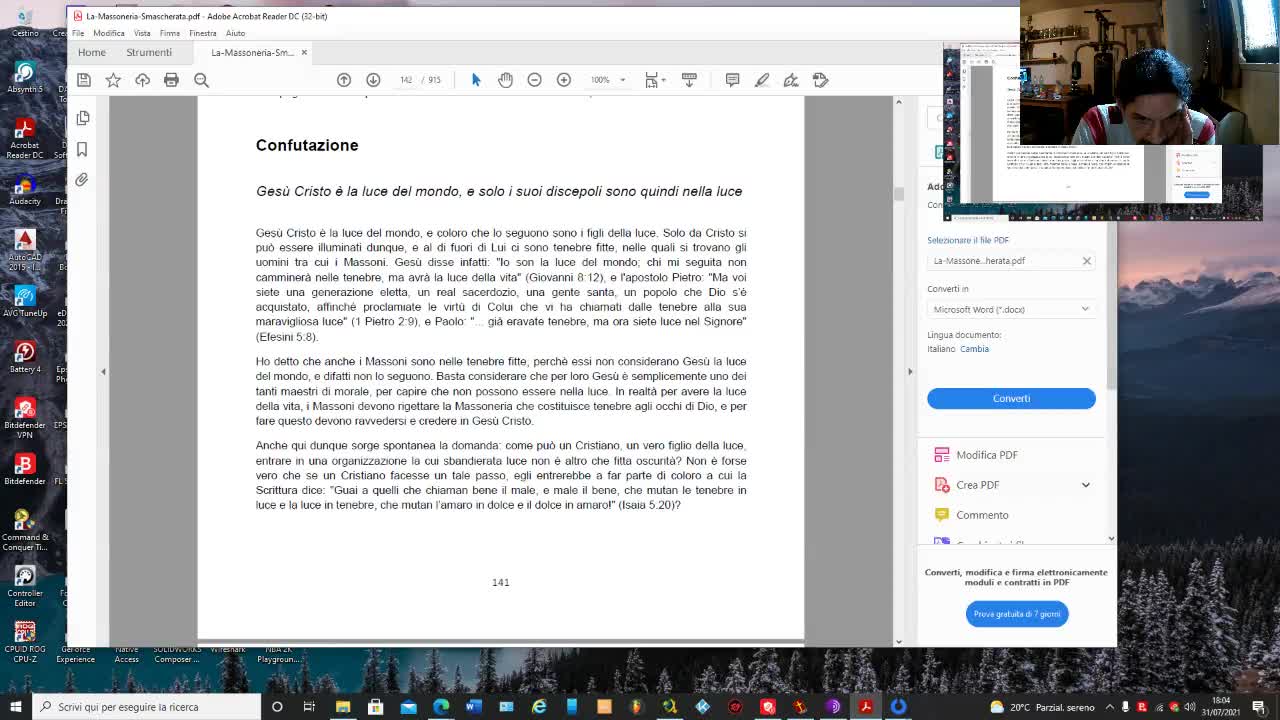Collapse the right tools pane arrow
Viewport: 1280px width, 720px height.
coord(910,371)
